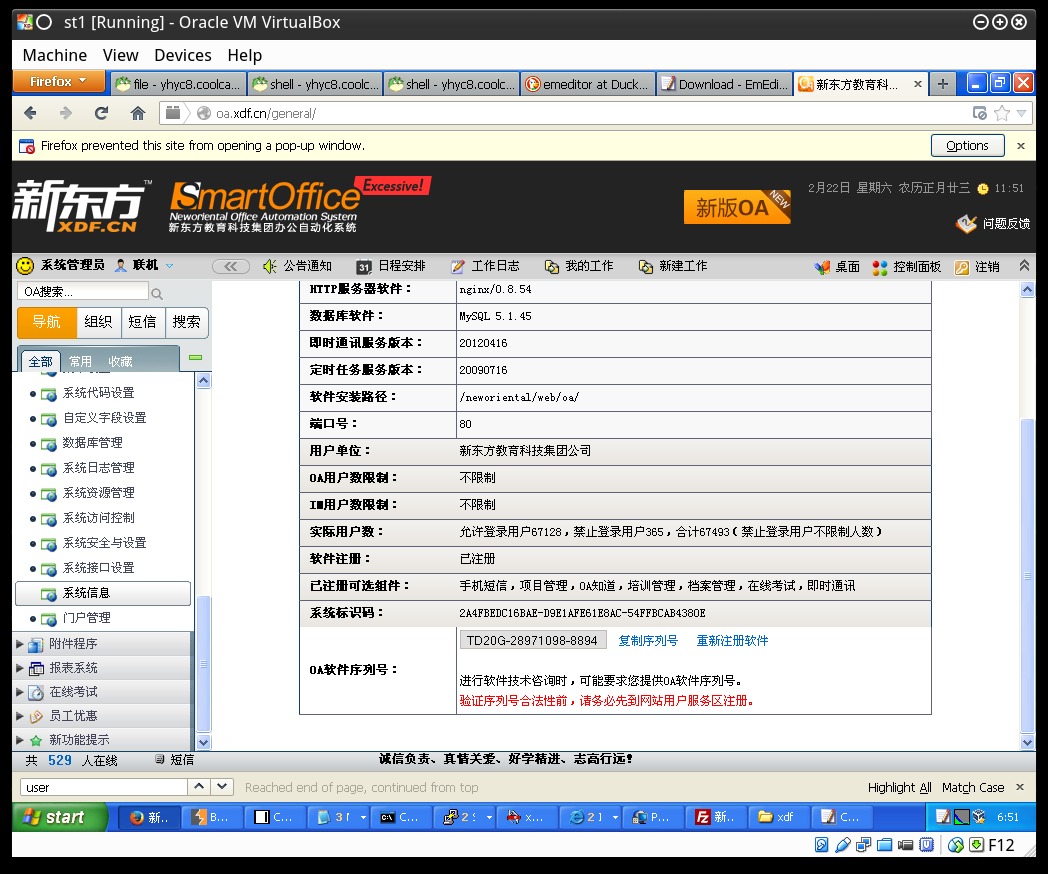This screenshot has width=1048, height=874.
Task: Go to 桌面 desktop in the OA toolbar
Action: click(x=837, y=267)
